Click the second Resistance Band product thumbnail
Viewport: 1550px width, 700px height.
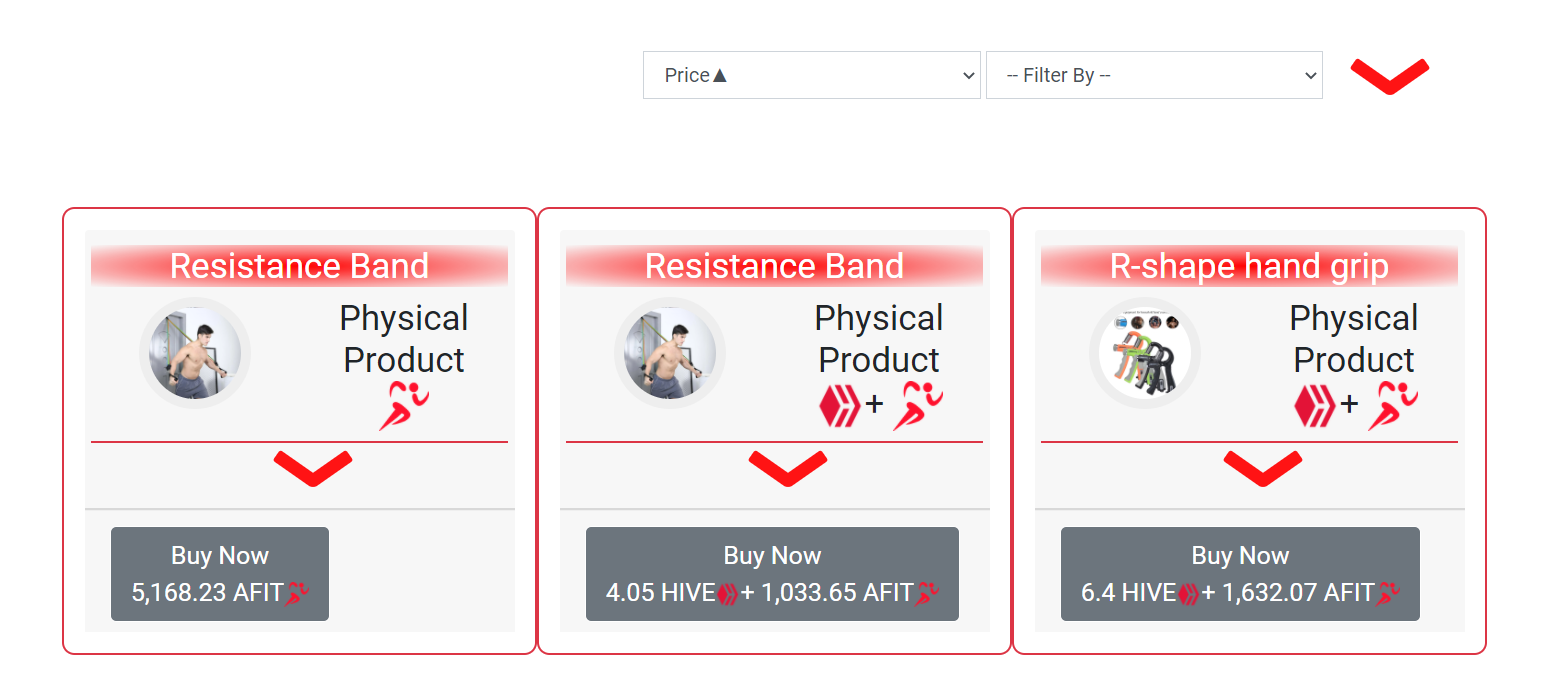(x=670, y=353)
